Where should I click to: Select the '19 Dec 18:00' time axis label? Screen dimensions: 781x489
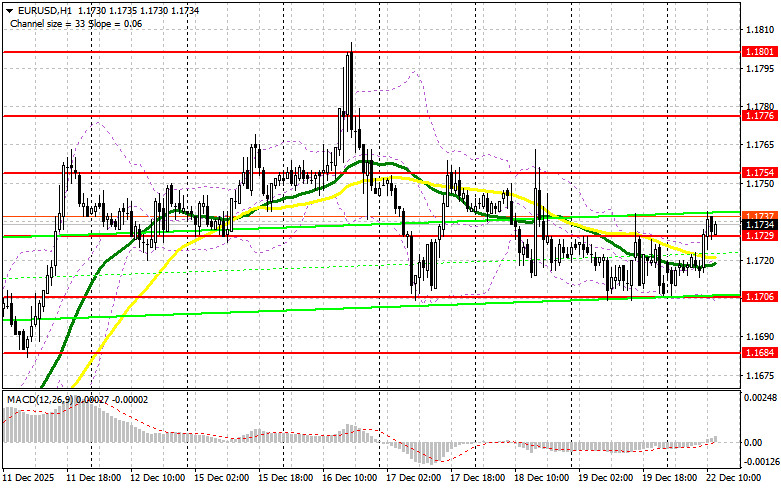point(669,478)
